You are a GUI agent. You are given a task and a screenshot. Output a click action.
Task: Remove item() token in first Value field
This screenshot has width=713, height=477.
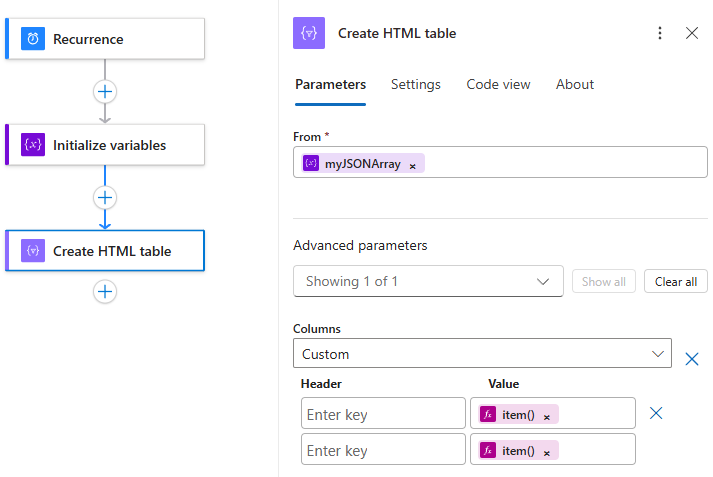[547, 417]
